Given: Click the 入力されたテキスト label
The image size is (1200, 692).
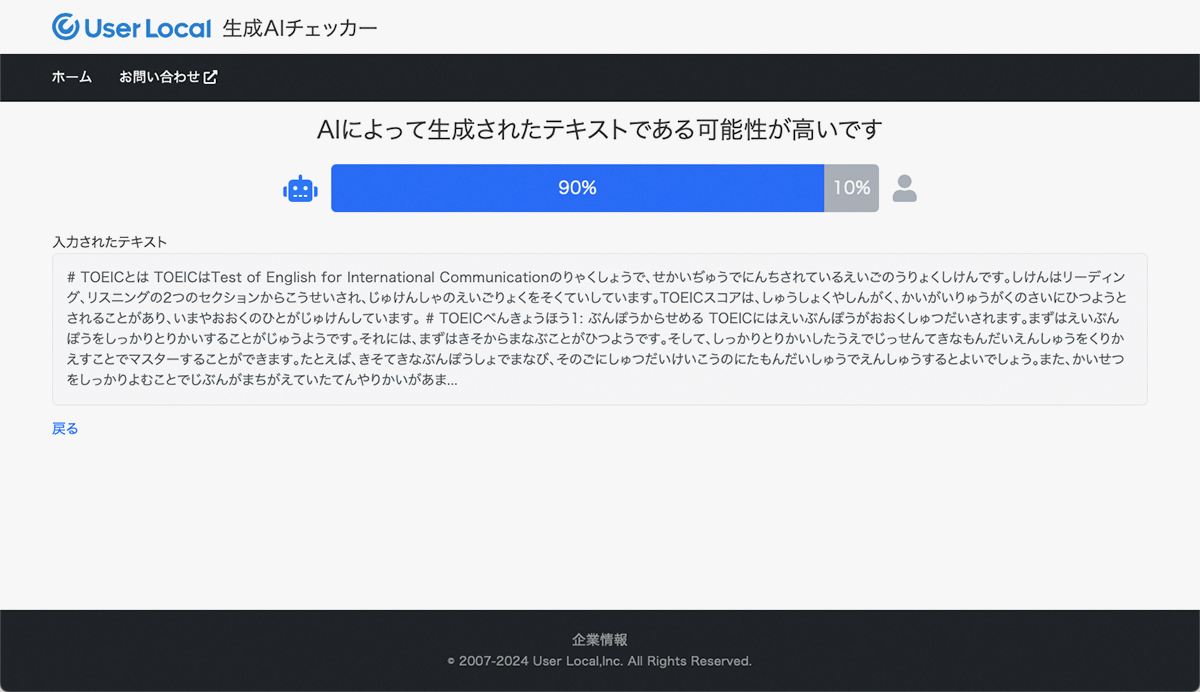Looking at the screenshot, I should coord(110,242).
